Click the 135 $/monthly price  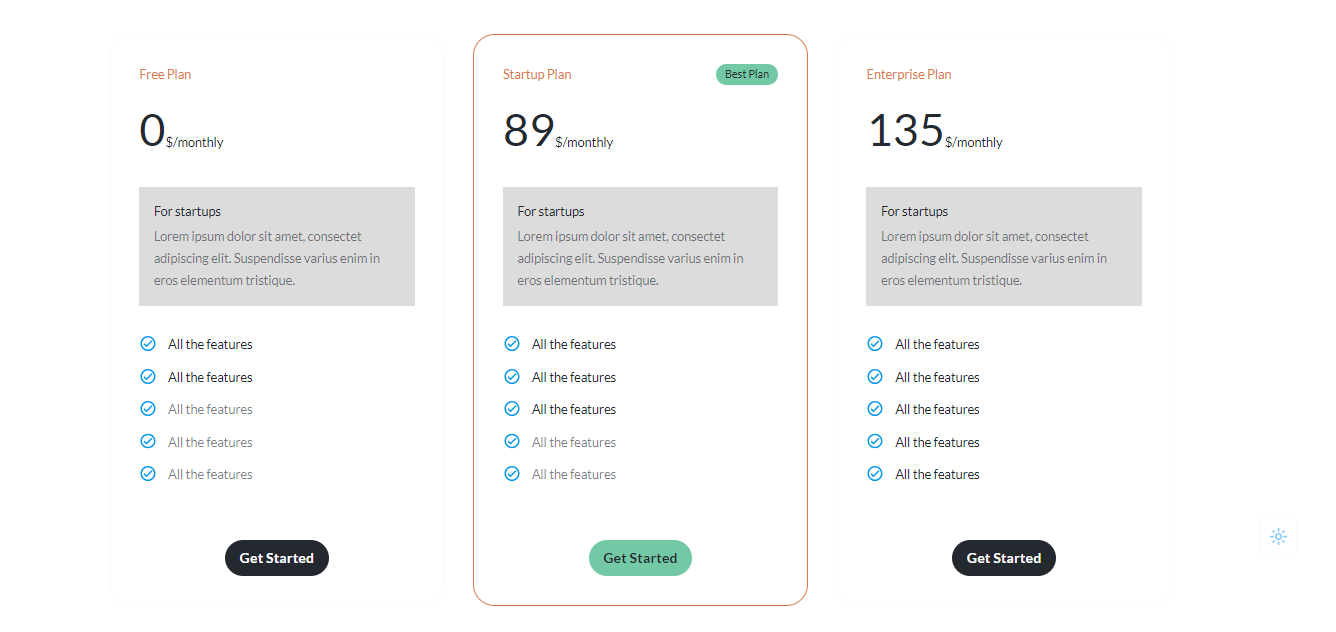[x=935, y=131]
